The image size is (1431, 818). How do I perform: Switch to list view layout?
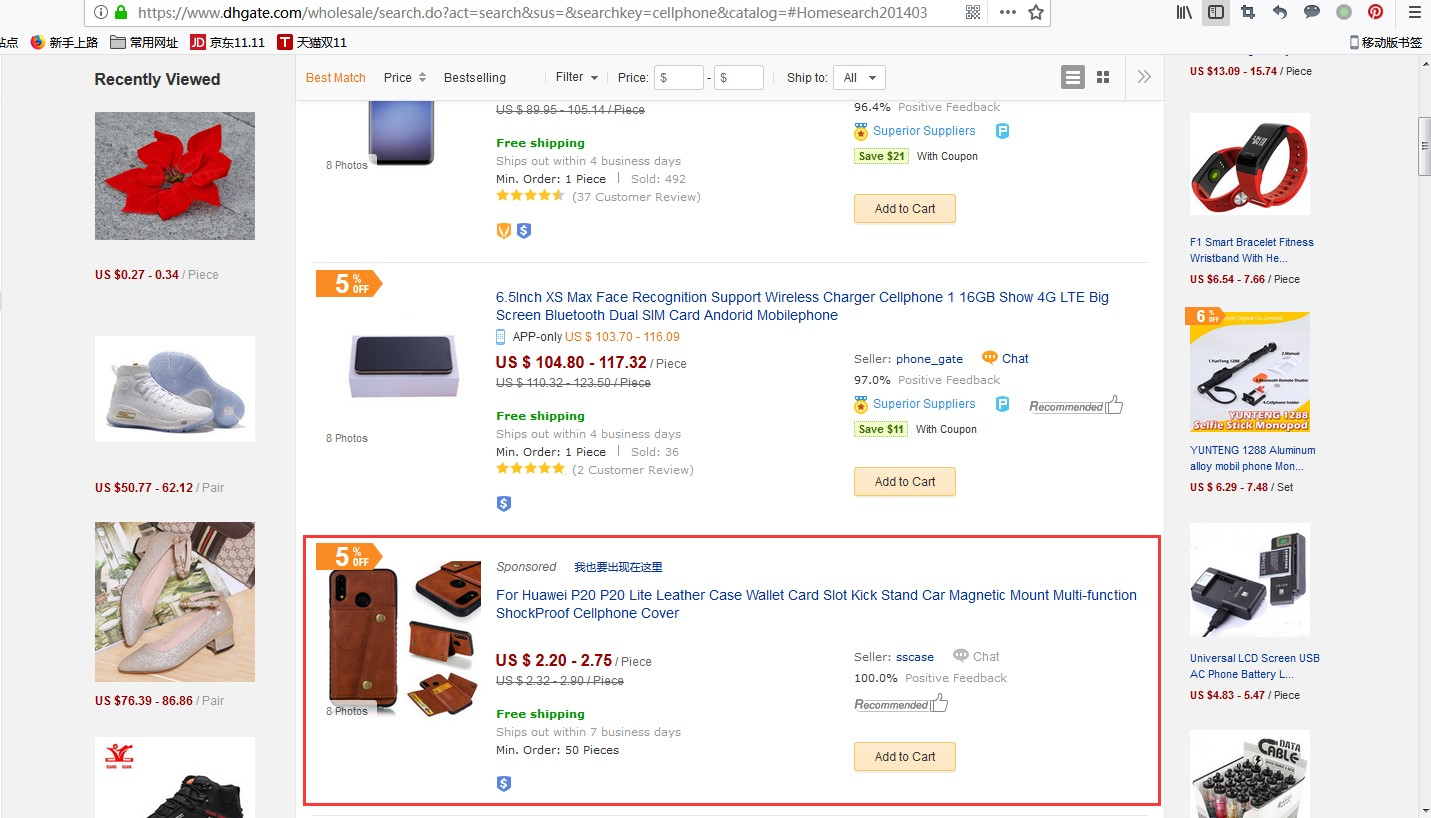[x=1073, y=77]
